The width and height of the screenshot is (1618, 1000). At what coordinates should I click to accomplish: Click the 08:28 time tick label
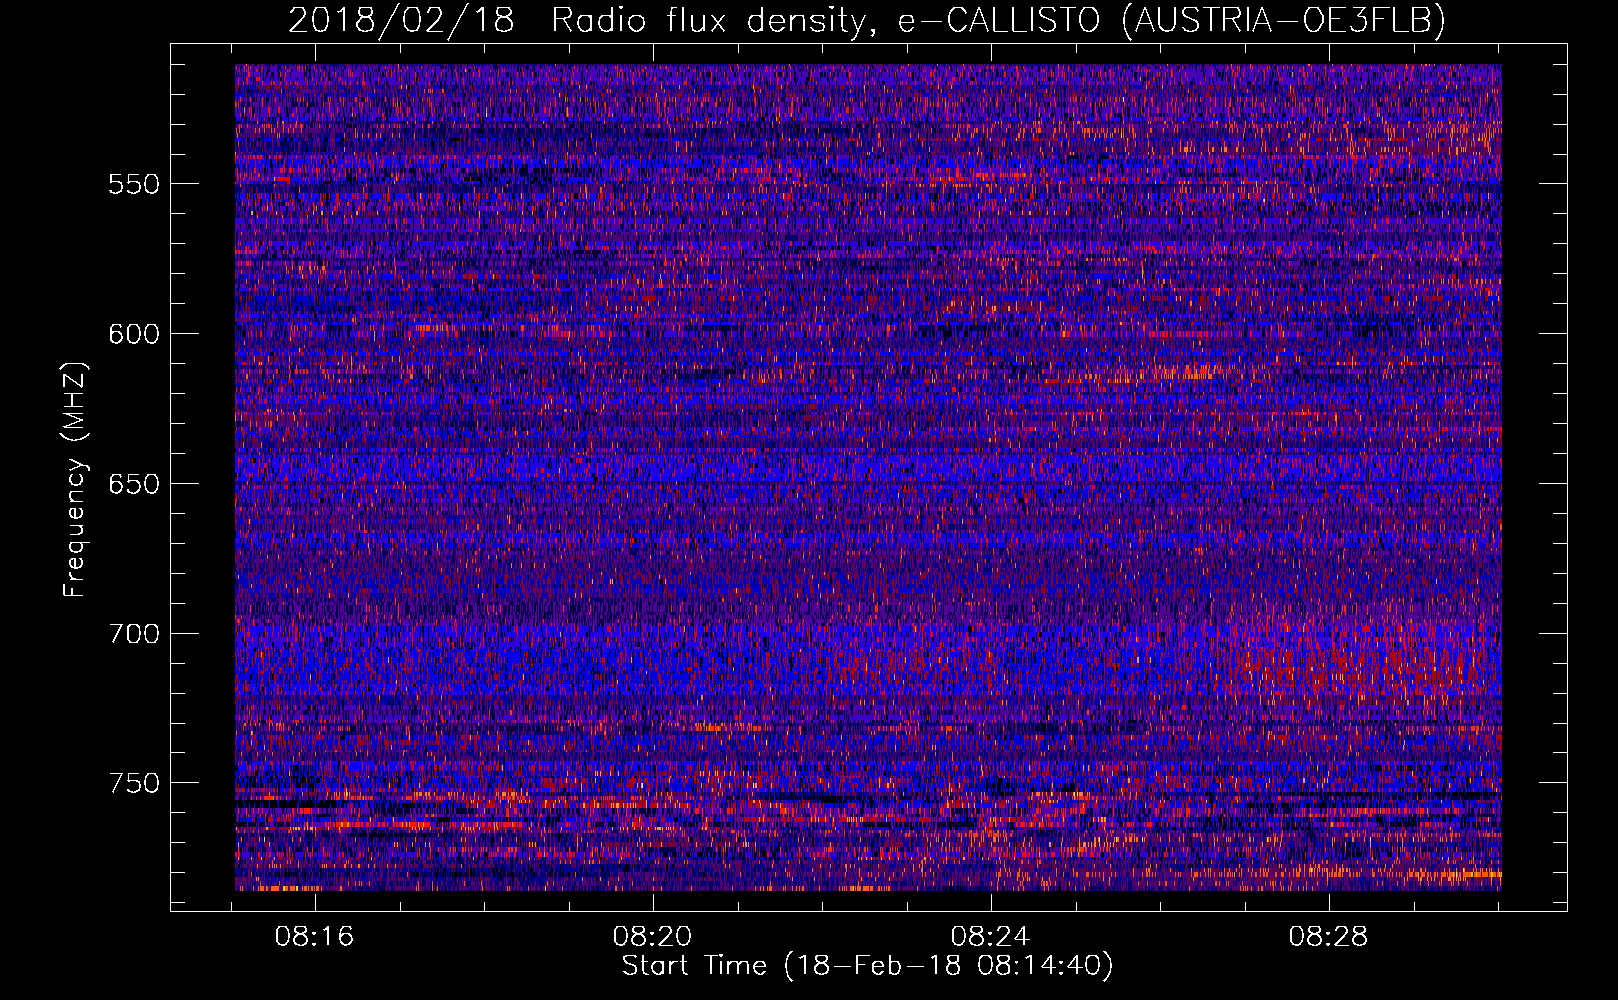pyautogui.click(x=1328, y=937)
